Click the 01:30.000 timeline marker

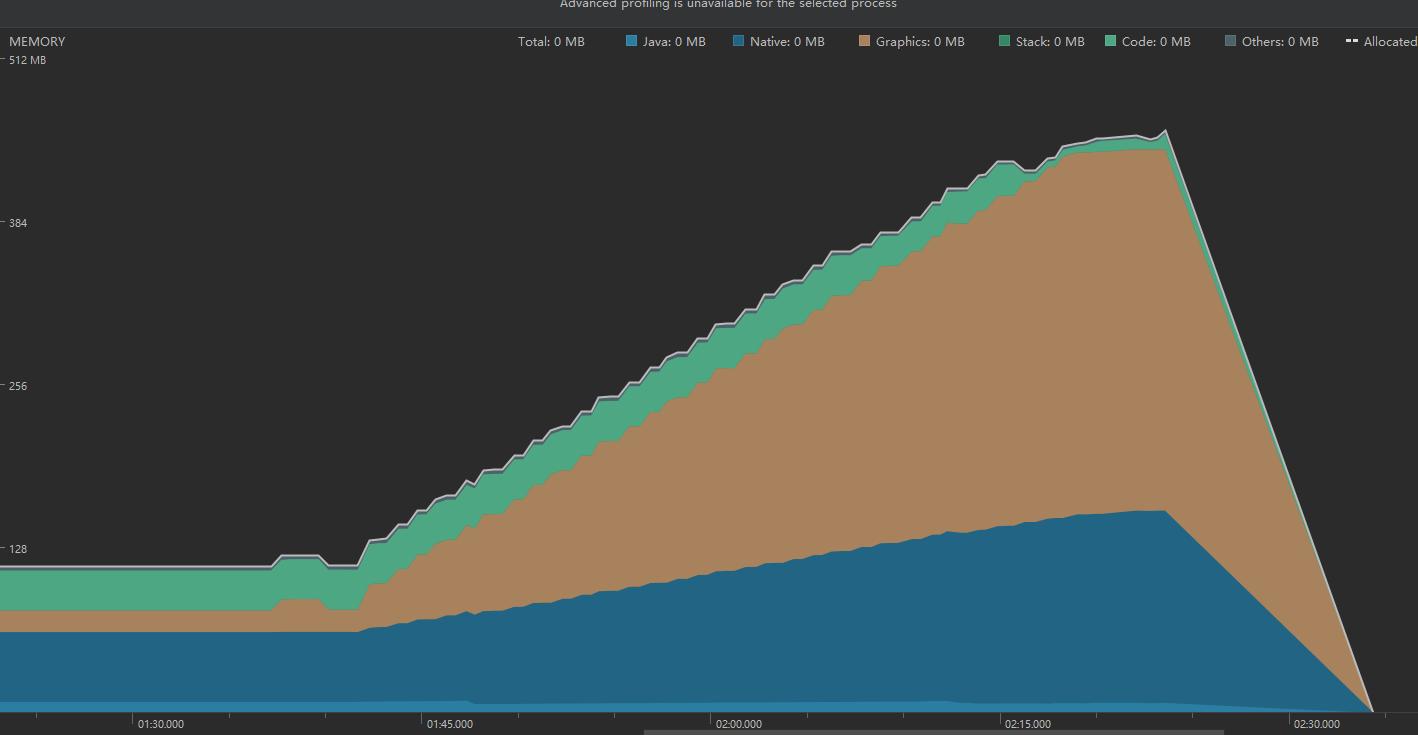[161, 724]
